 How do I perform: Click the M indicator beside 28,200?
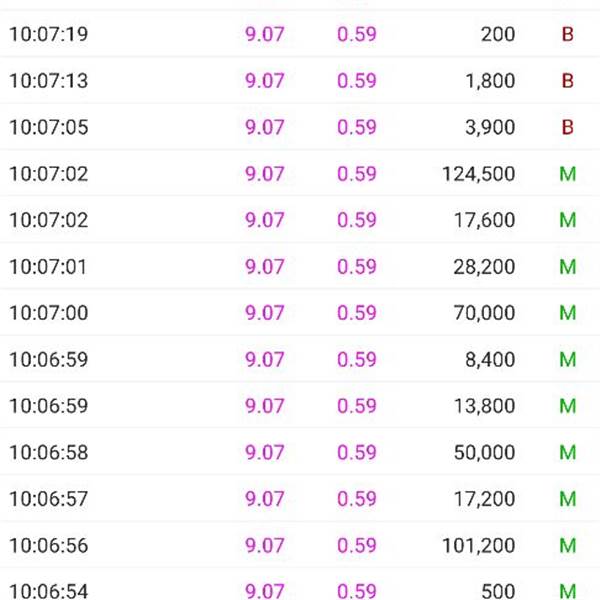coord(567,267)
